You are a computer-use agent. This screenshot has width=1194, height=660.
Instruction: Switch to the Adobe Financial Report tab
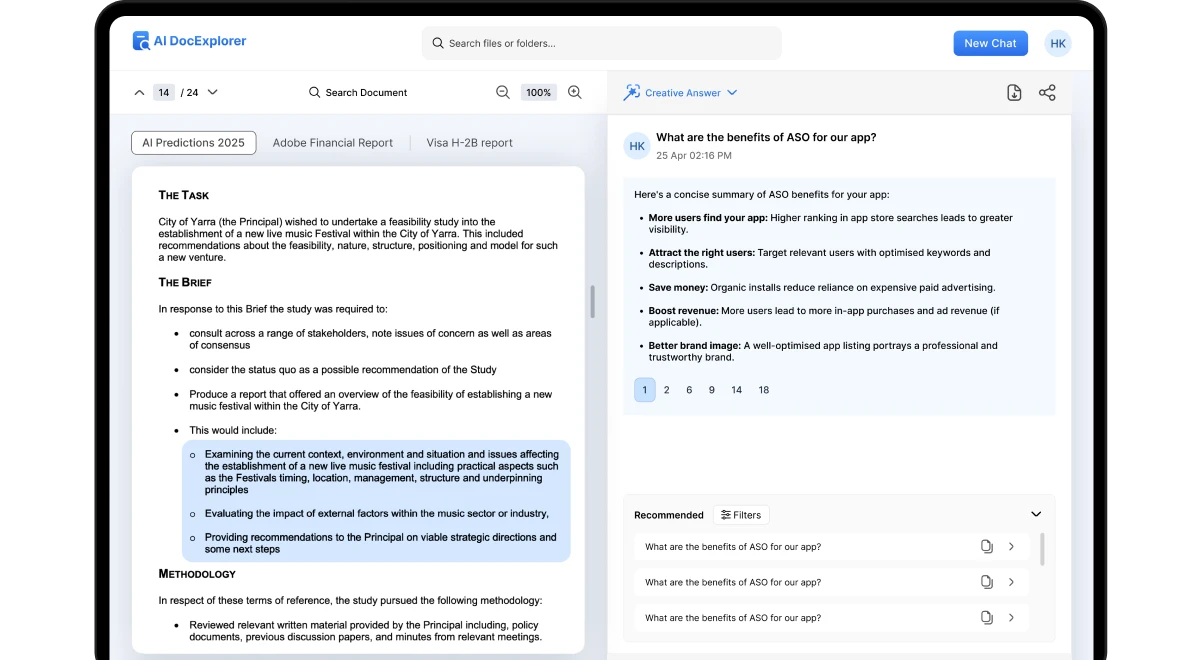[x=333, y=142]
